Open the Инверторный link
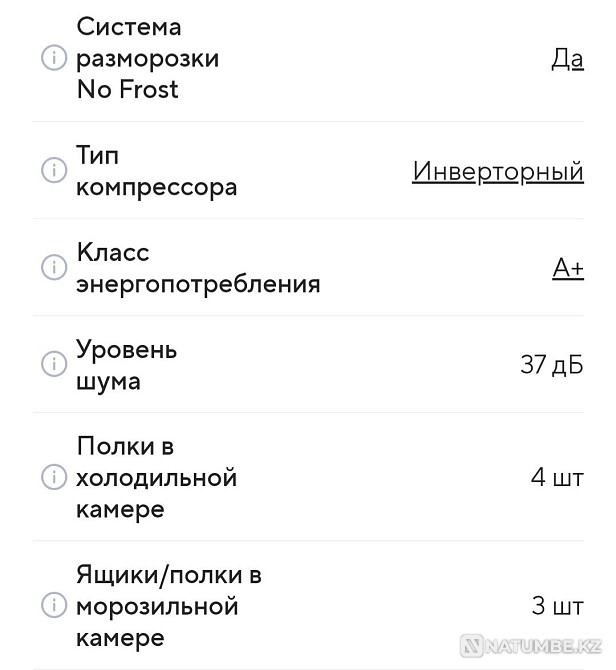Viewport: 616px width, 670px height. coord(498,171)
